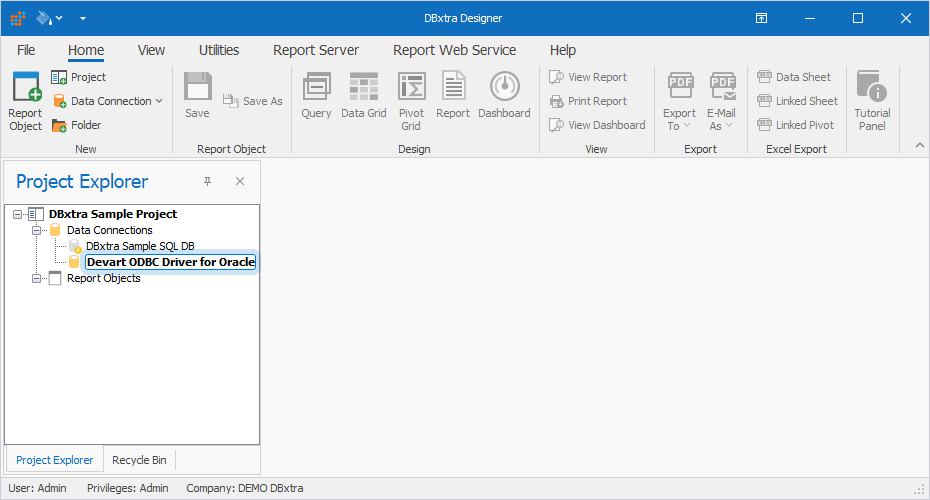Click the paint bucket skin icon

[44, 18]
